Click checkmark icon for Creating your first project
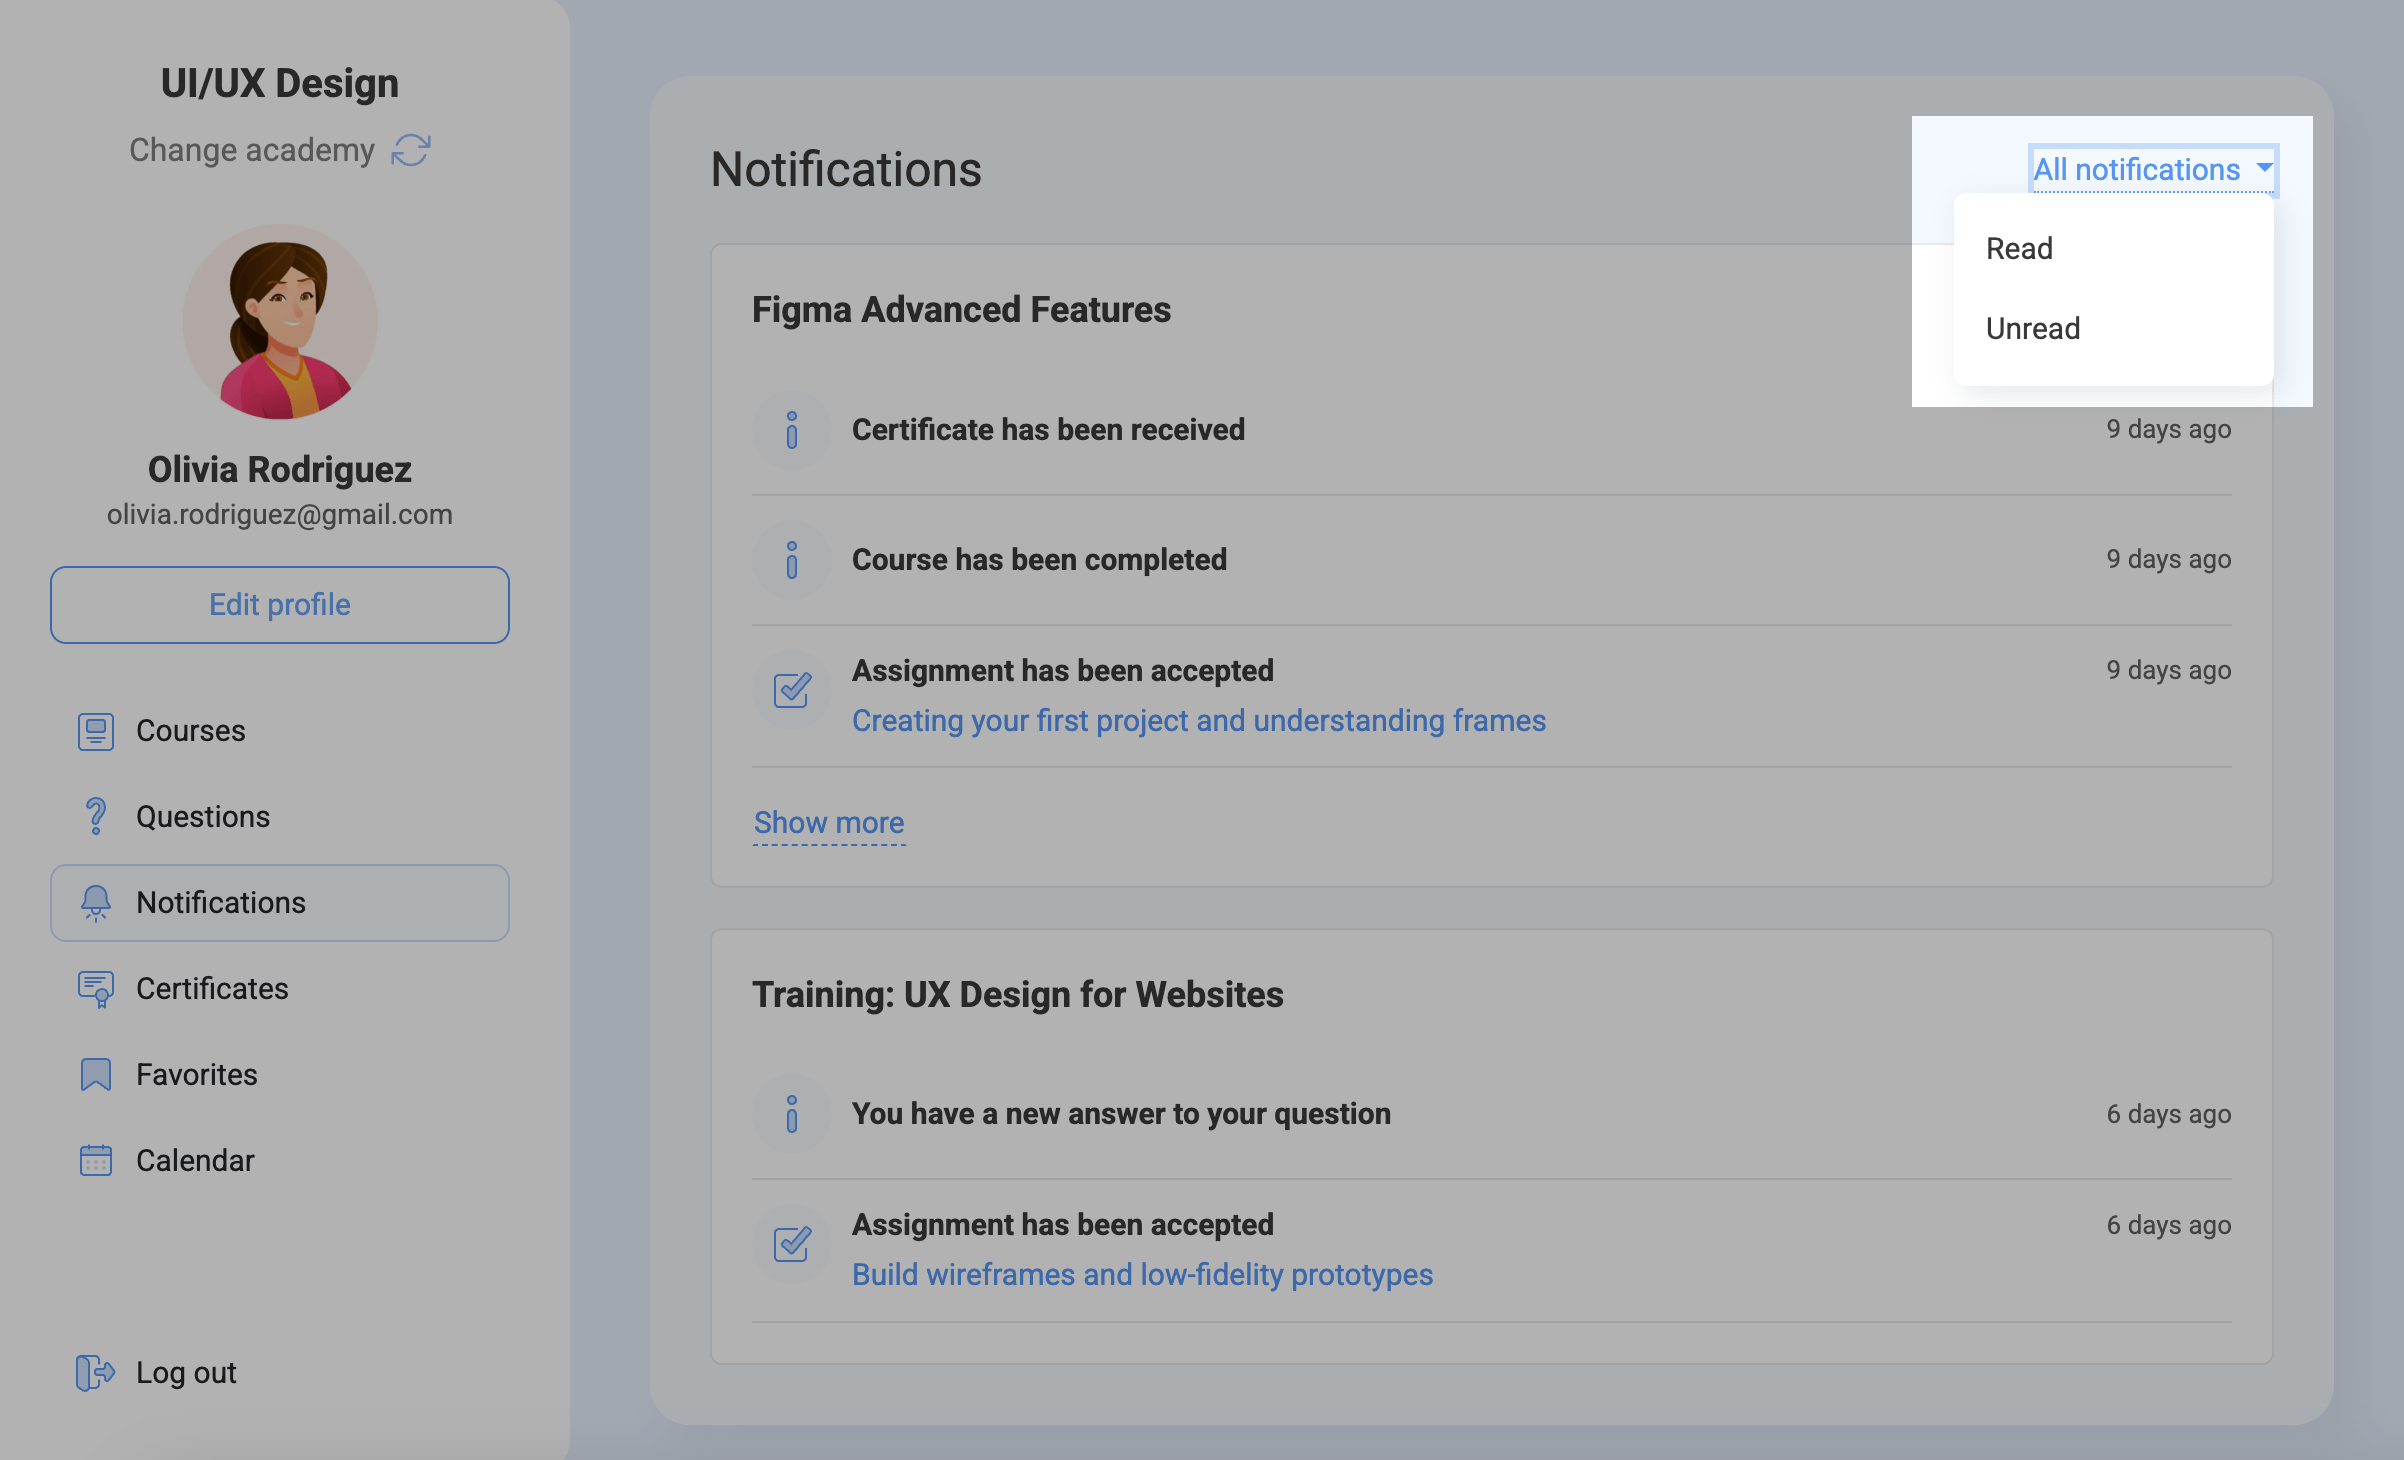Screen dimensions: 2404x1460 pos(792,690)
